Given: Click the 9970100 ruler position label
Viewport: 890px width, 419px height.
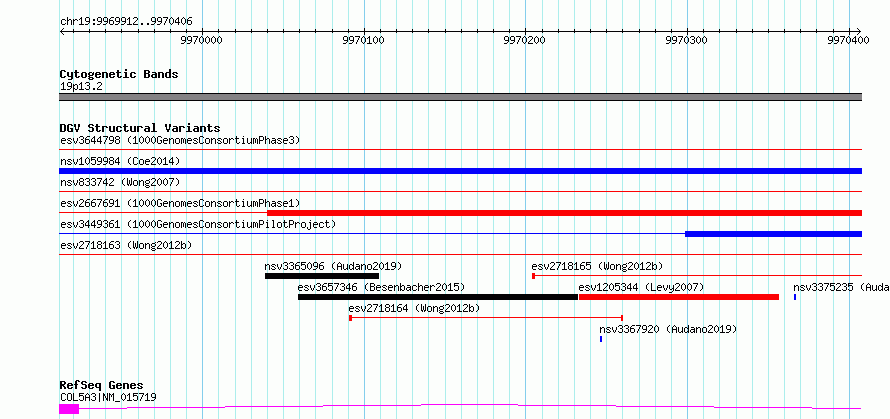Looking at the screenshot, I should (x=363, y=41).
